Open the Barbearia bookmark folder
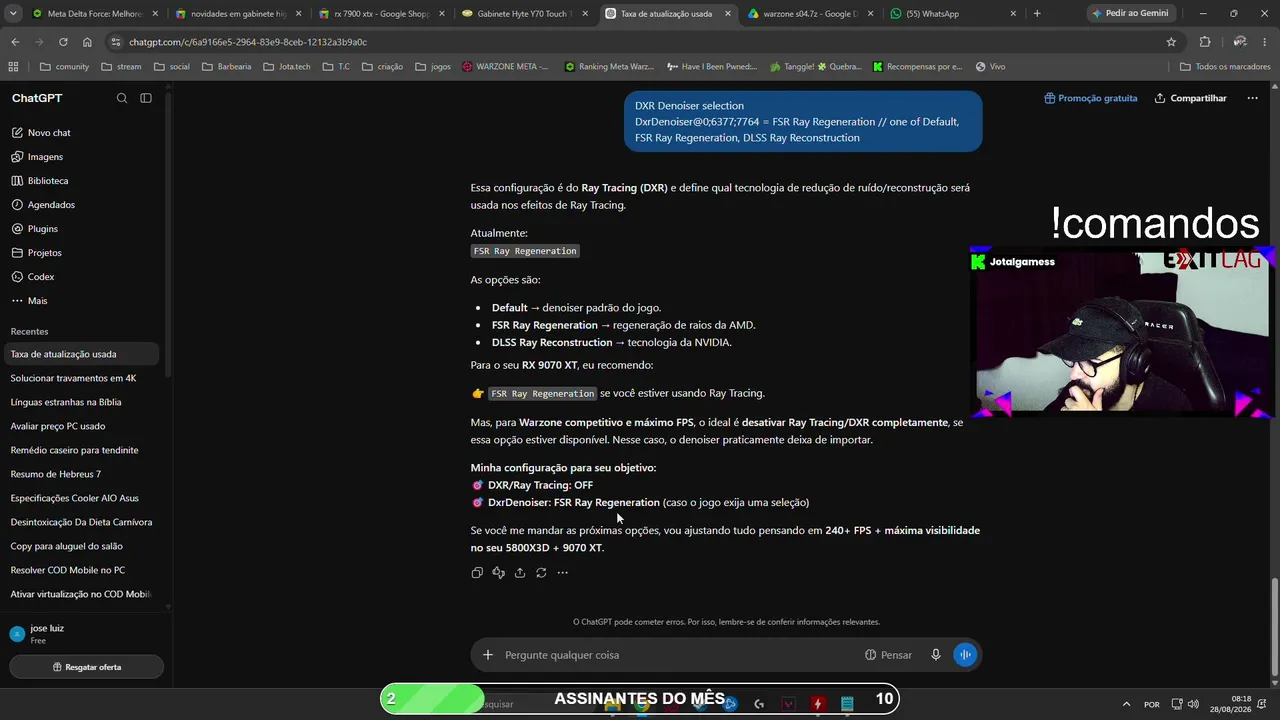Screen dimensions: 1280x720 [x=227, y=67]
